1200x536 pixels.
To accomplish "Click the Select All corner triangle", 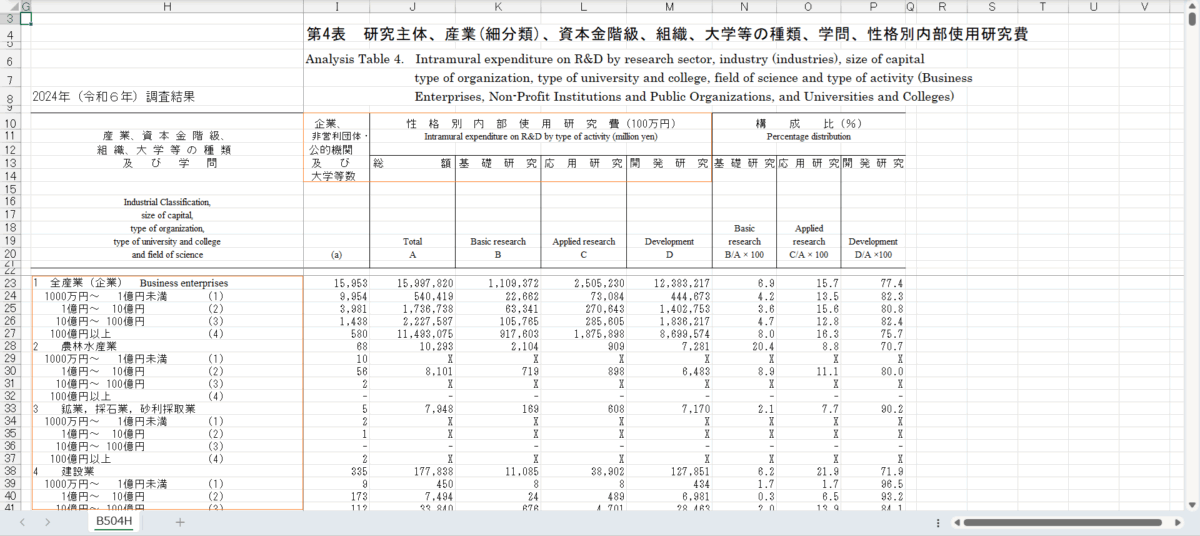I will tap(9, 6).
